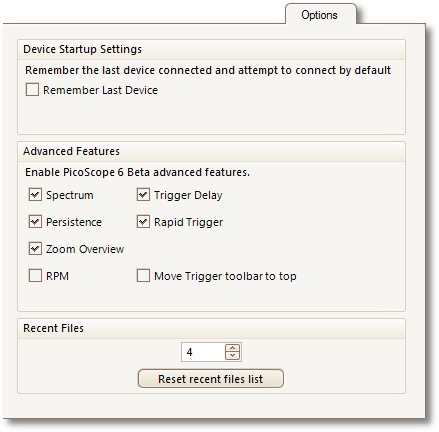Enable the Remember Last Device checkbox

(x=32, y=90)
